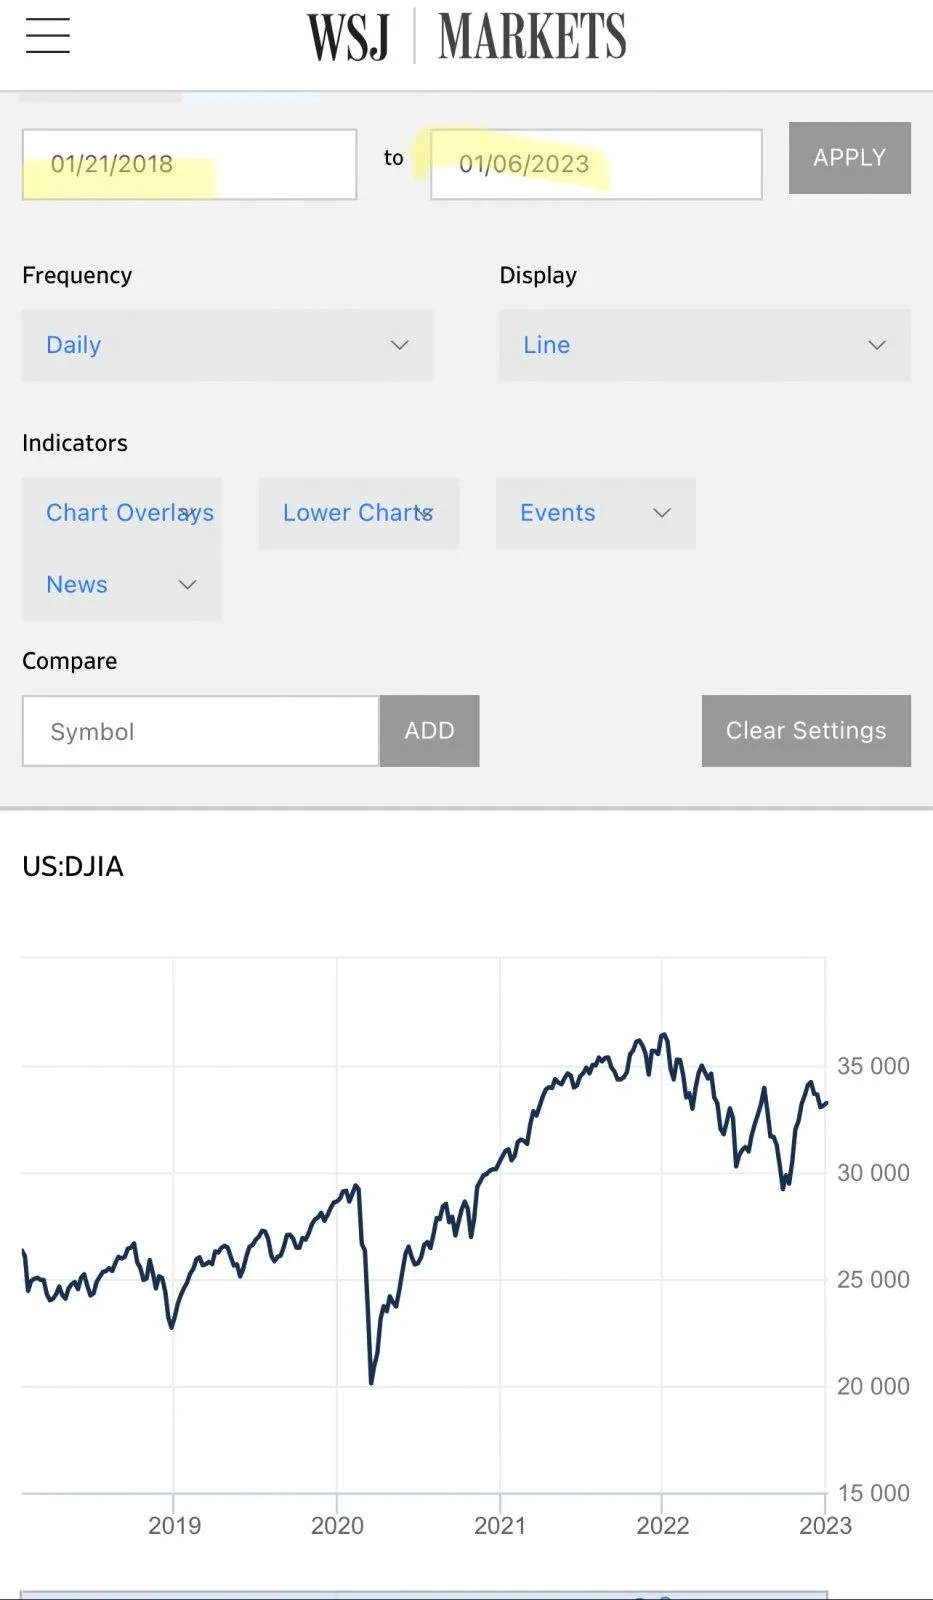Click the News chevron arrow icon
Viewport: 933px width, 1600px height.
pos(187,585)
